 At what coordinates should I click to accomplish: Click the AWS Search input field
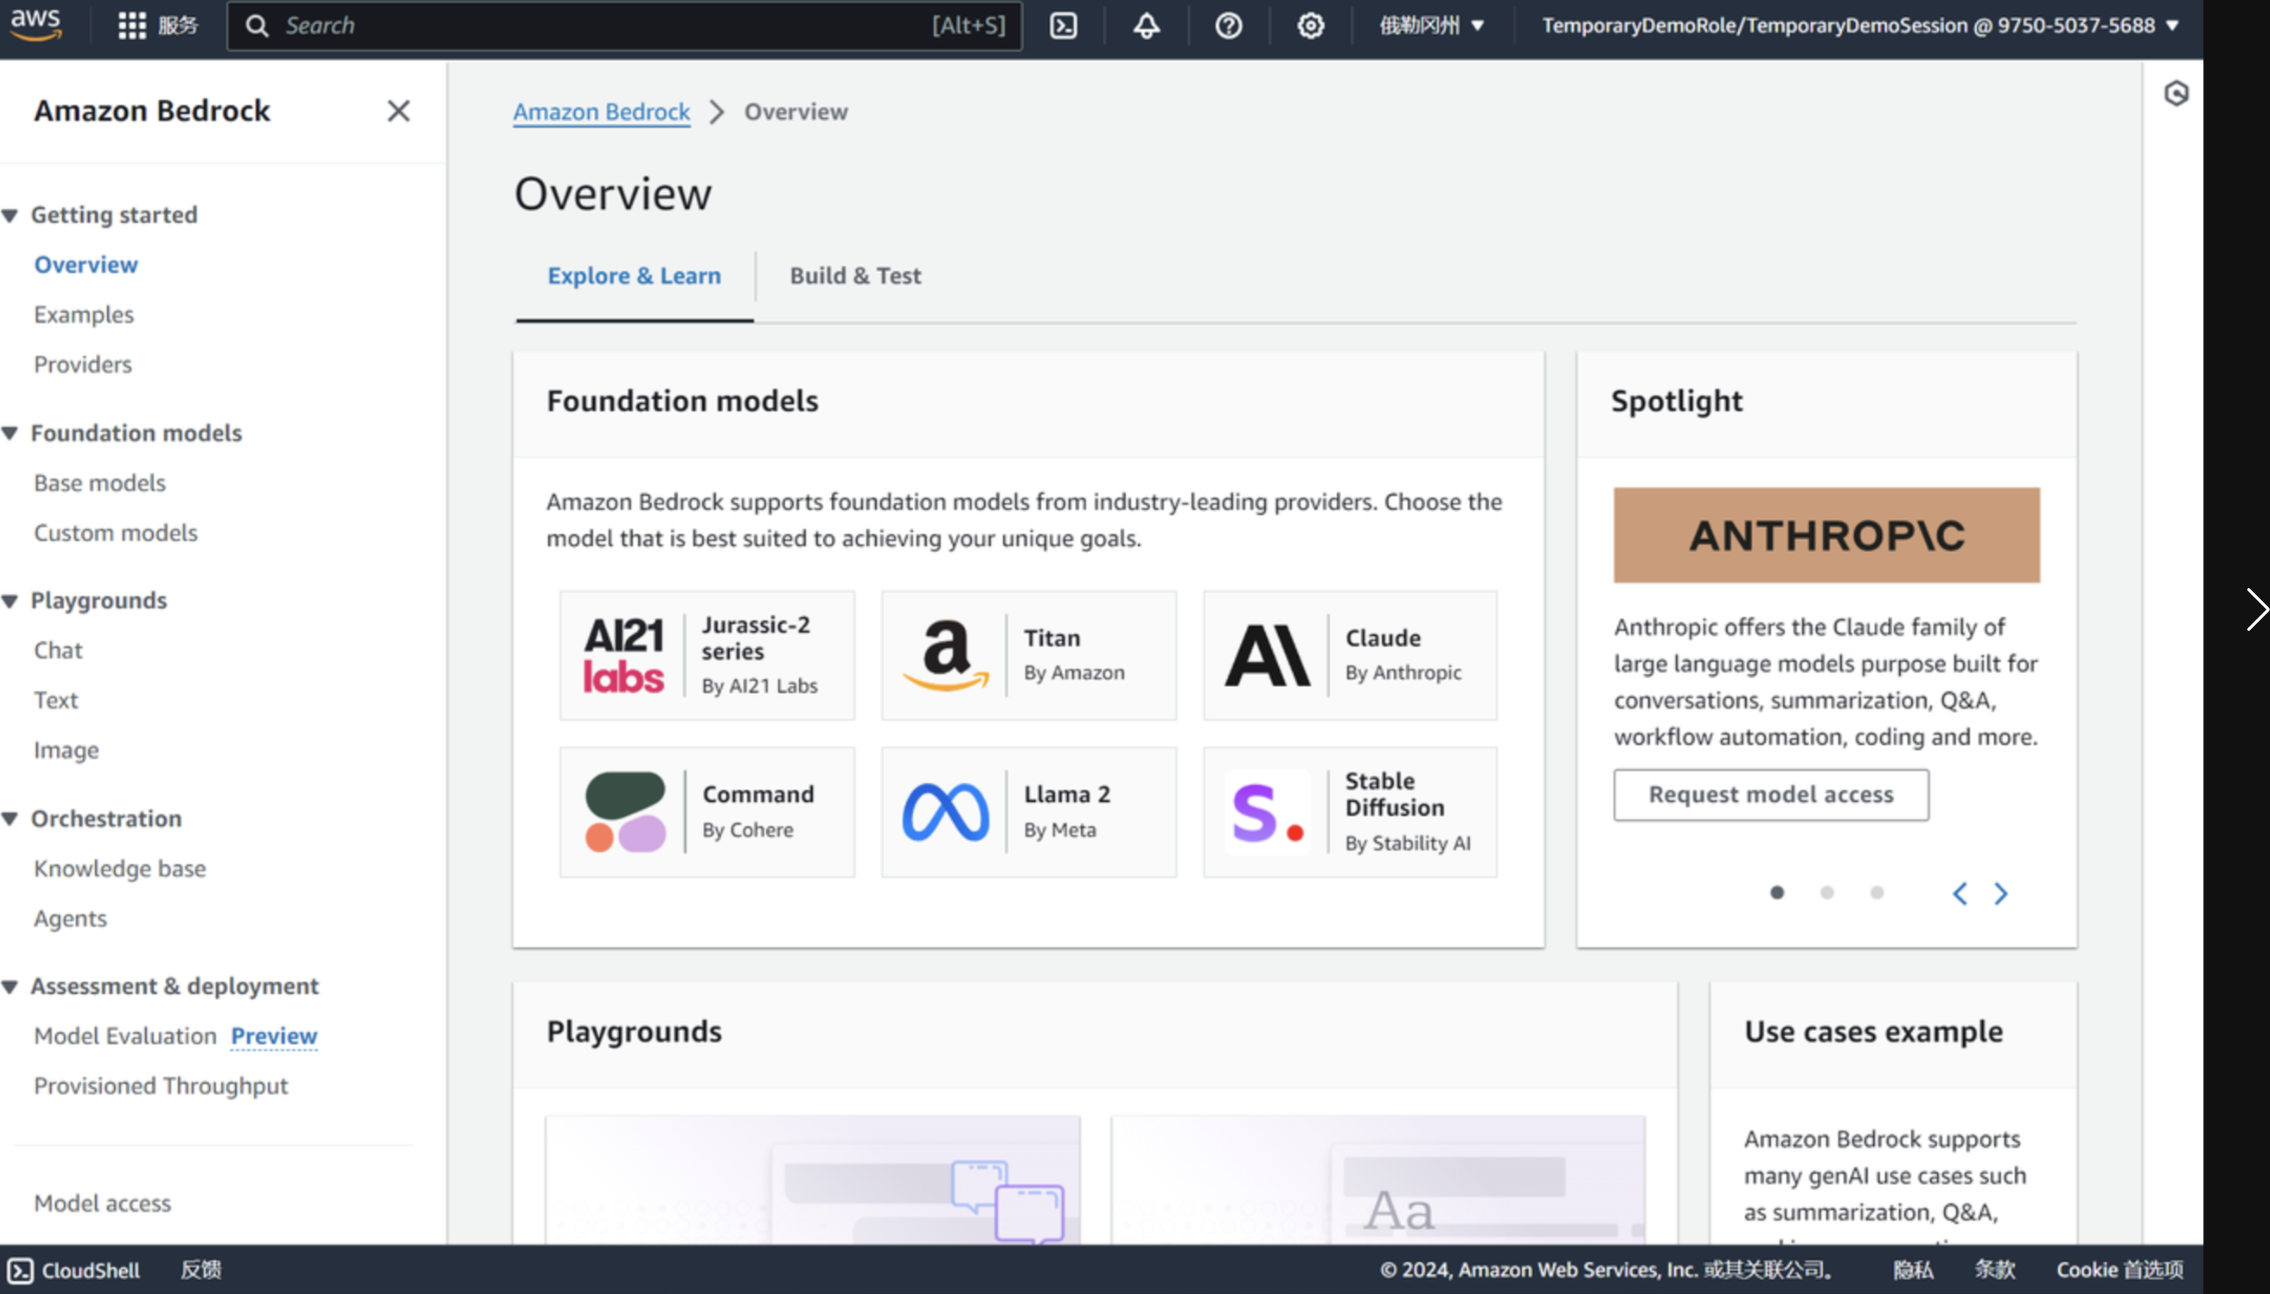[x=625, y=25]
